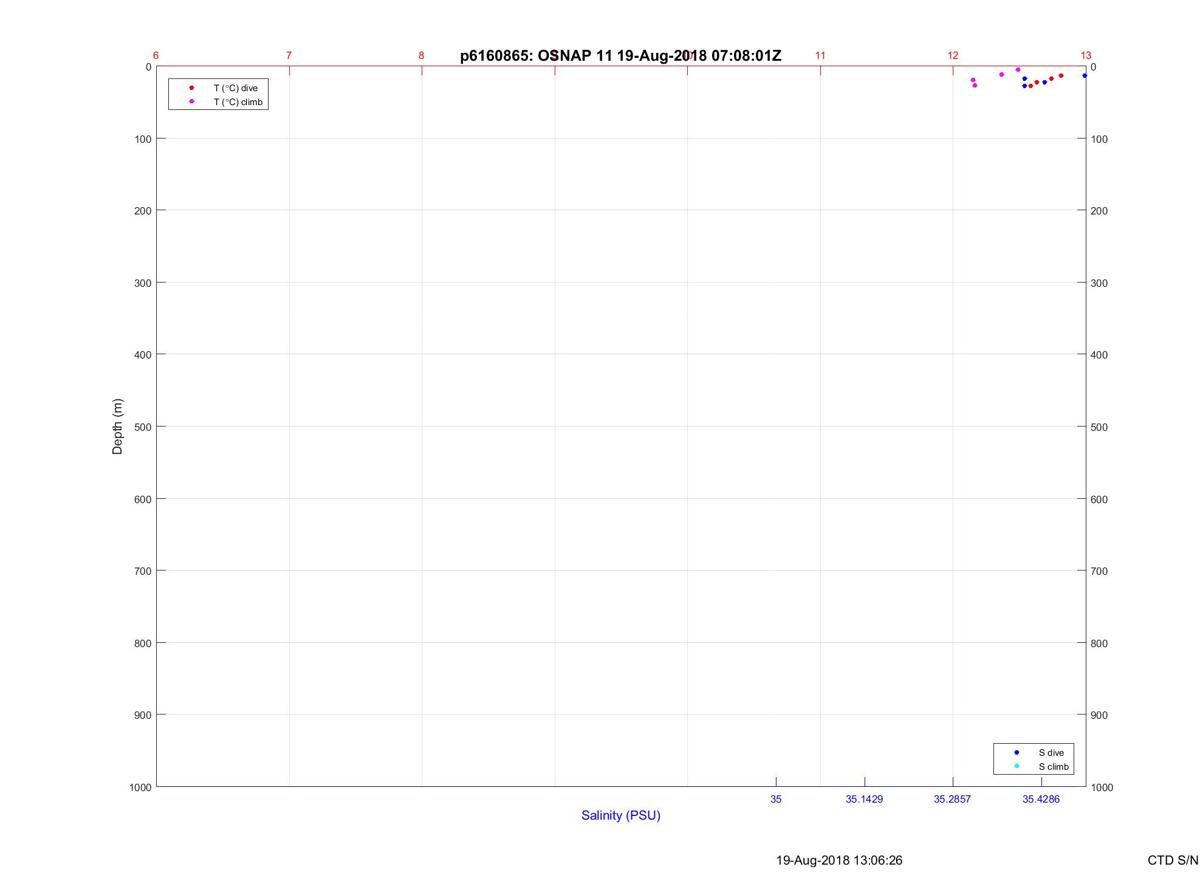Viewport: 1200px width, 885px height.
Task: Click the 700 tick on right depth axis
Action: point(1100,571)
